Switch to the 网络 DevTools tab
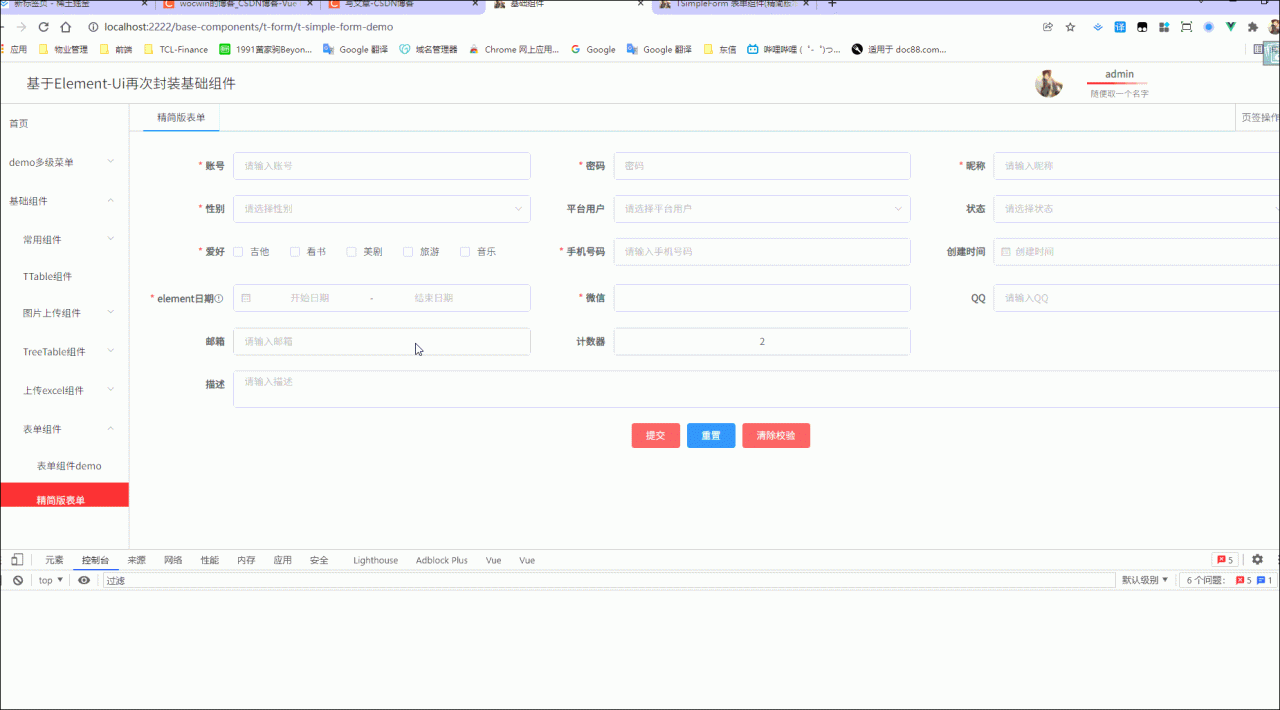This screenshot has width=1280, height=710. (x=173, y=560)
